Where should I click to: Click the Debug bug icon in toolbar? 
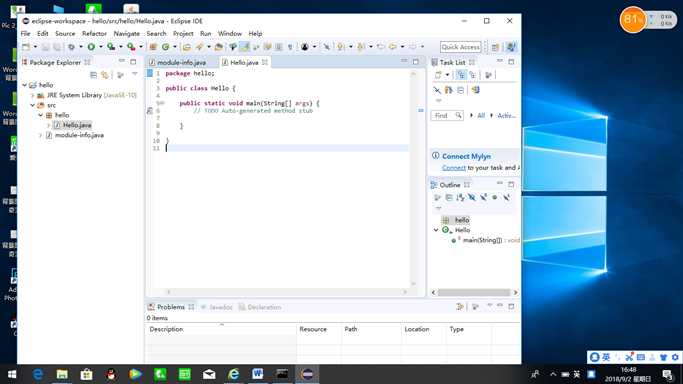tap(71, 47)
